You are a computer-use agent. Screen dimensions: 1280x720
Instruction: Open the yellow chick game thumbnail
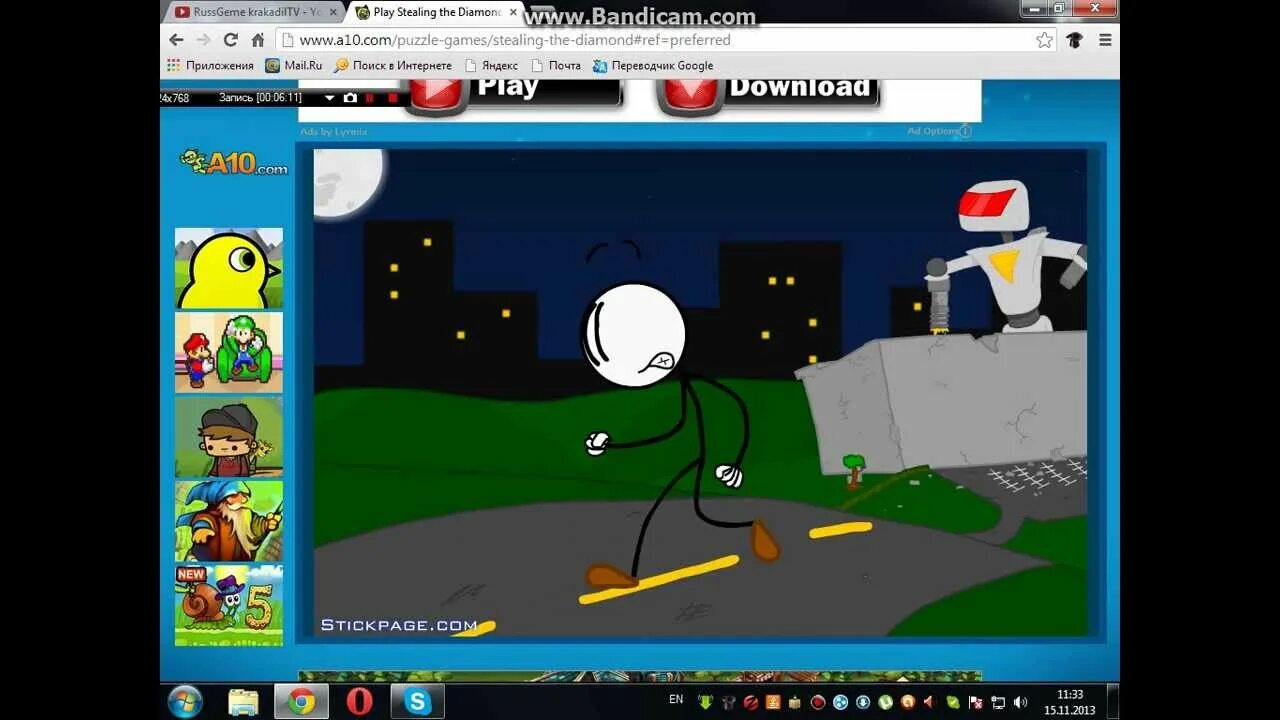[x=229, y=268]
